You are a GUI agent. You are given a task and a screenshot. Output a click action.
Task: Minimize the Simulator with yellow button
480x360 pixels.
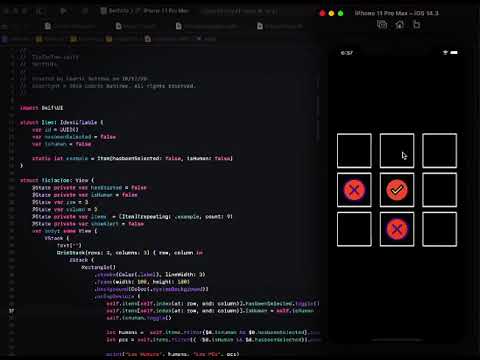(x=331, y=14)
